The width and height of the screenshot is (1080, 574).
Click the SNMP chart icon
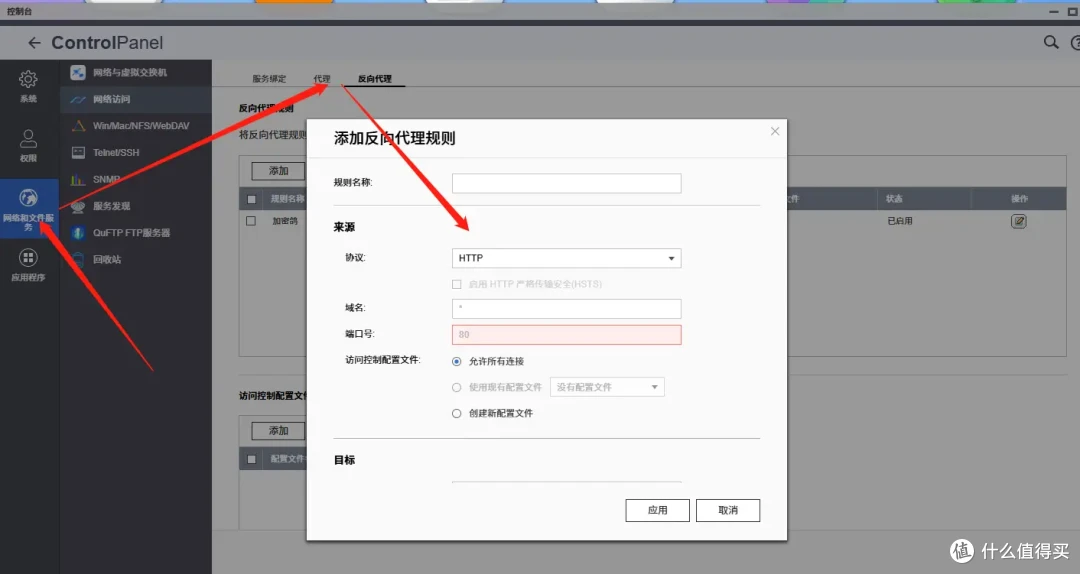pos(78,179)
